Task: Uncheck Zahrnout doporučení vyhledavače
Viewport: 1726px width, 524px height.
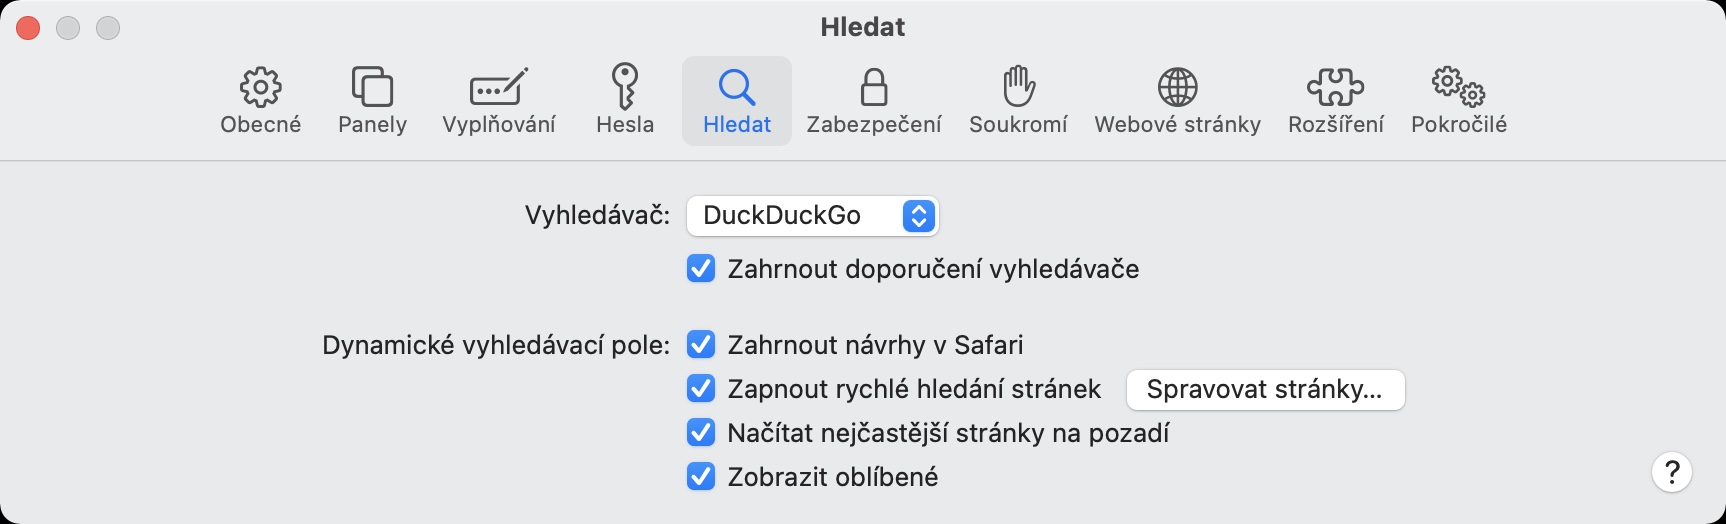Action: (x=701, y=269)
